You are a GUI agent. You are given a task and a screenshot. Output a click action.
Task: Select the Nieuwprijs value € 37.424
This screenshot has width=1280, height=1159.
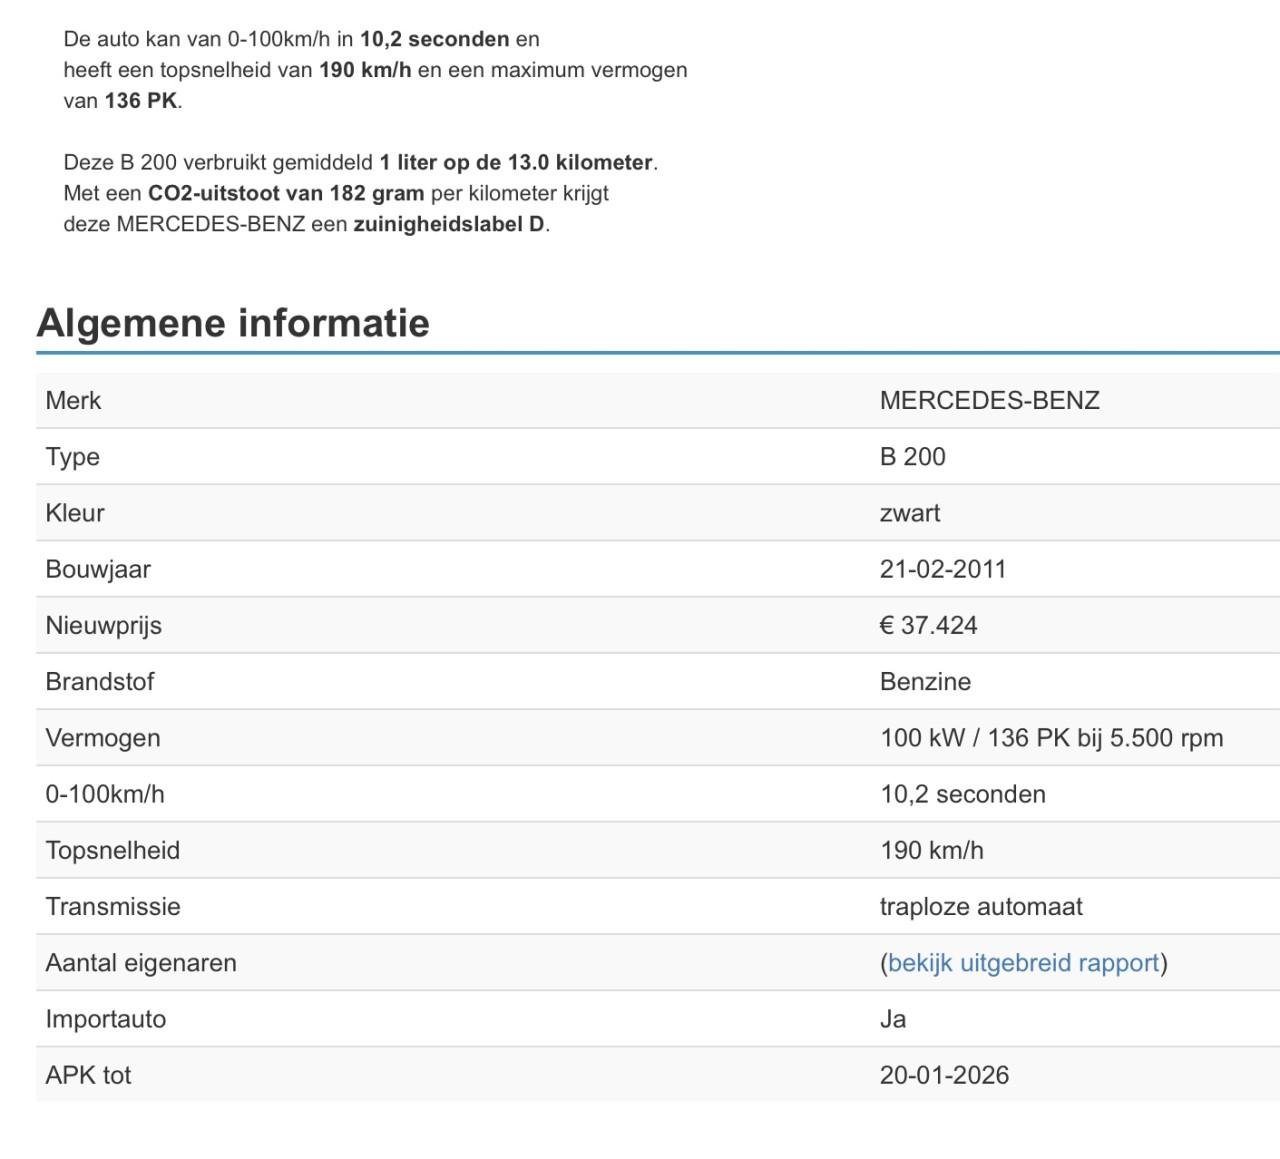(x=928, y=625)
